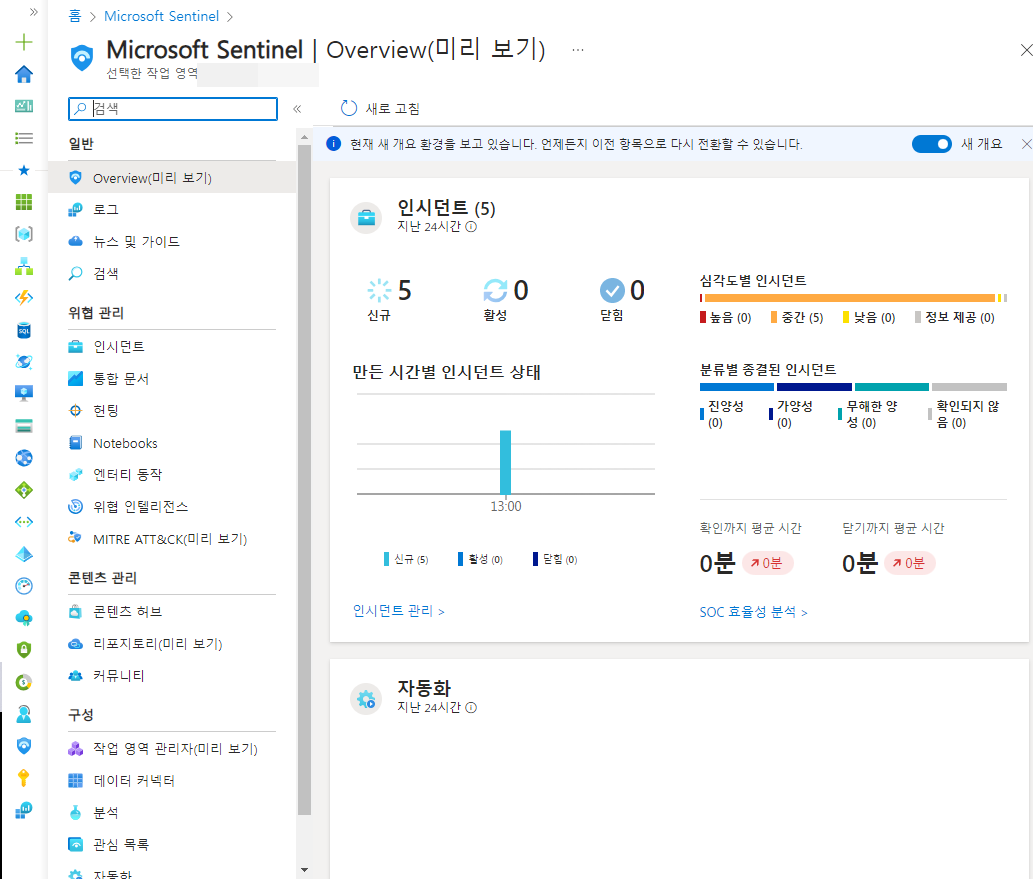Click the 중간 (5) severity legend swatch

[x=774, y=318]
